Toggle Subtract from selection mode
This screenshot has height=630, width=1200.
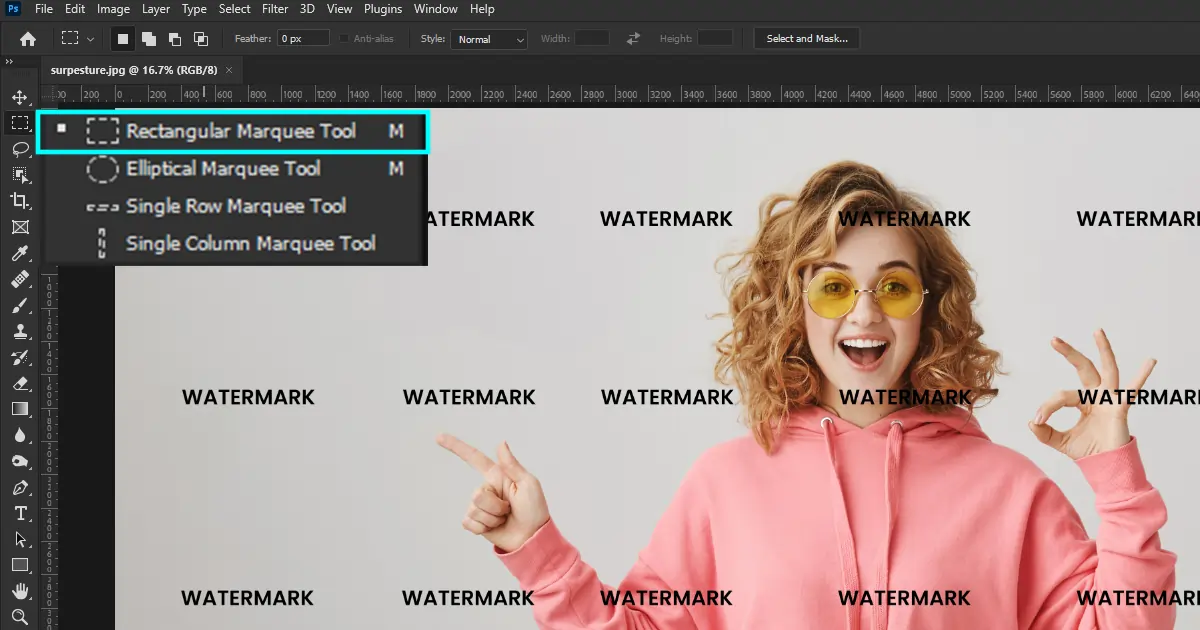178,38
